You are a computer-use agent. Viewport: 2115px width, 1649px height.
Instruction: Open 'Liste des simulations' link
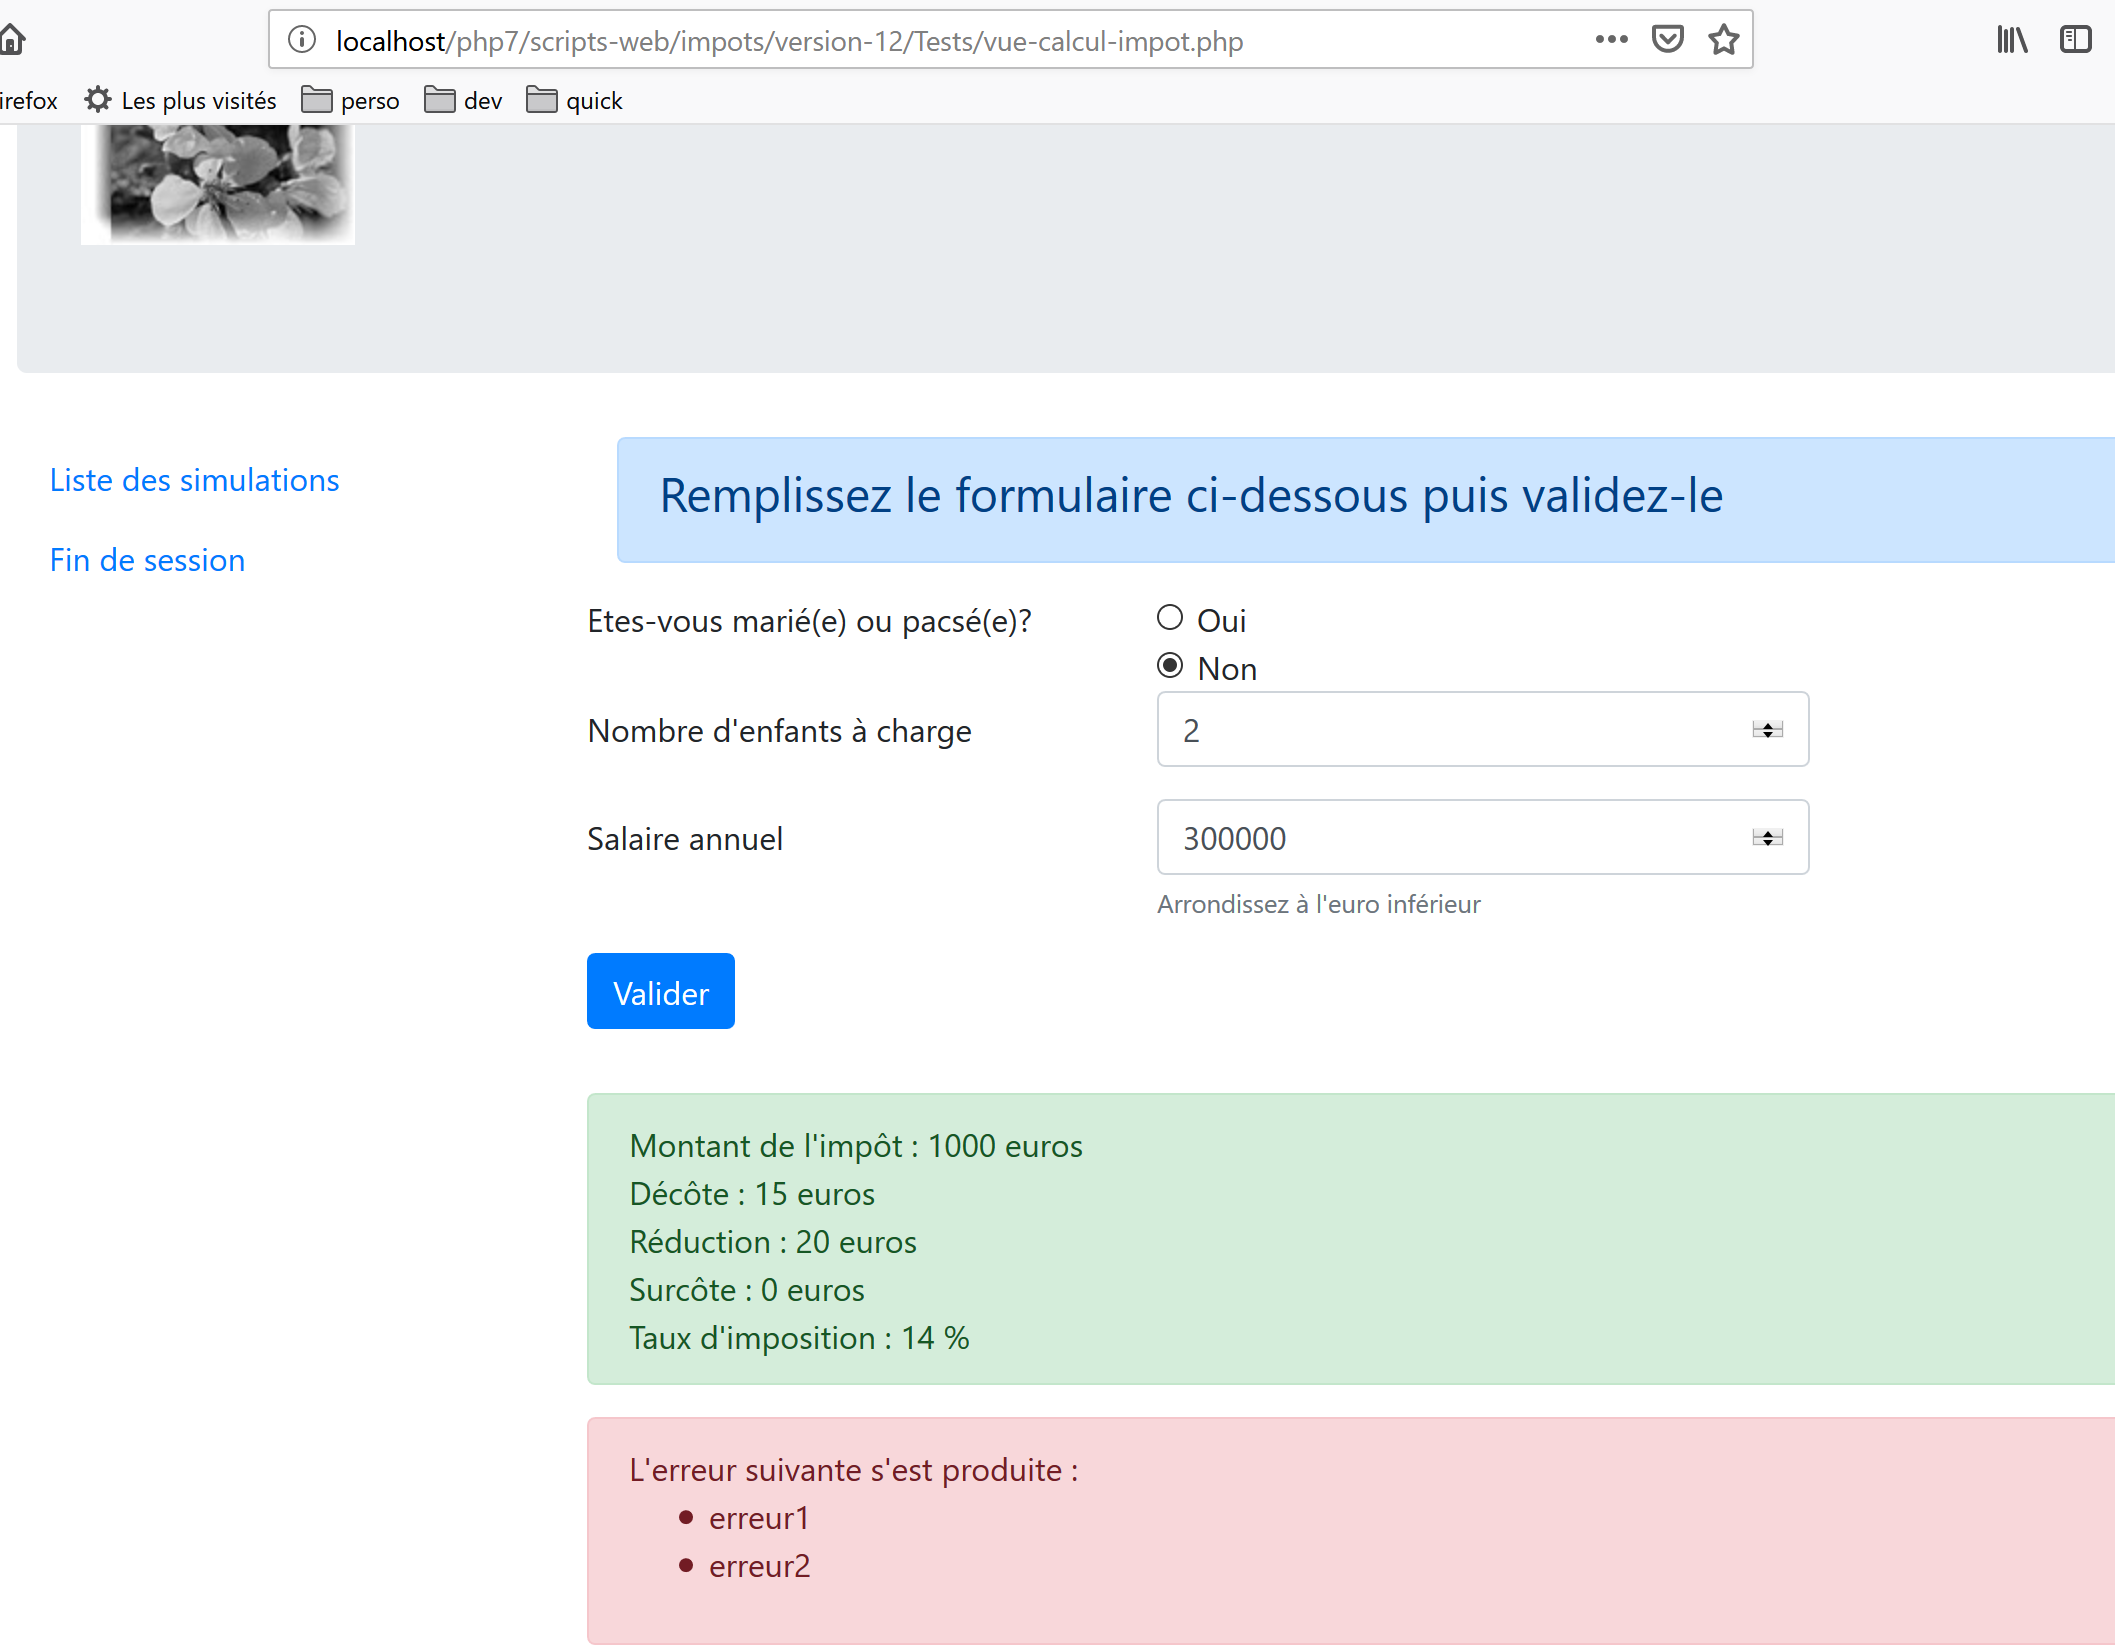coord(195,481)
